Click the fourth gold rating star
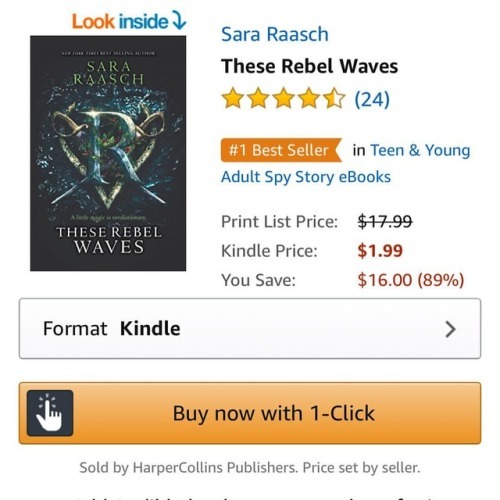Viewport: 500px width, 500px height. tap(309, 98)
